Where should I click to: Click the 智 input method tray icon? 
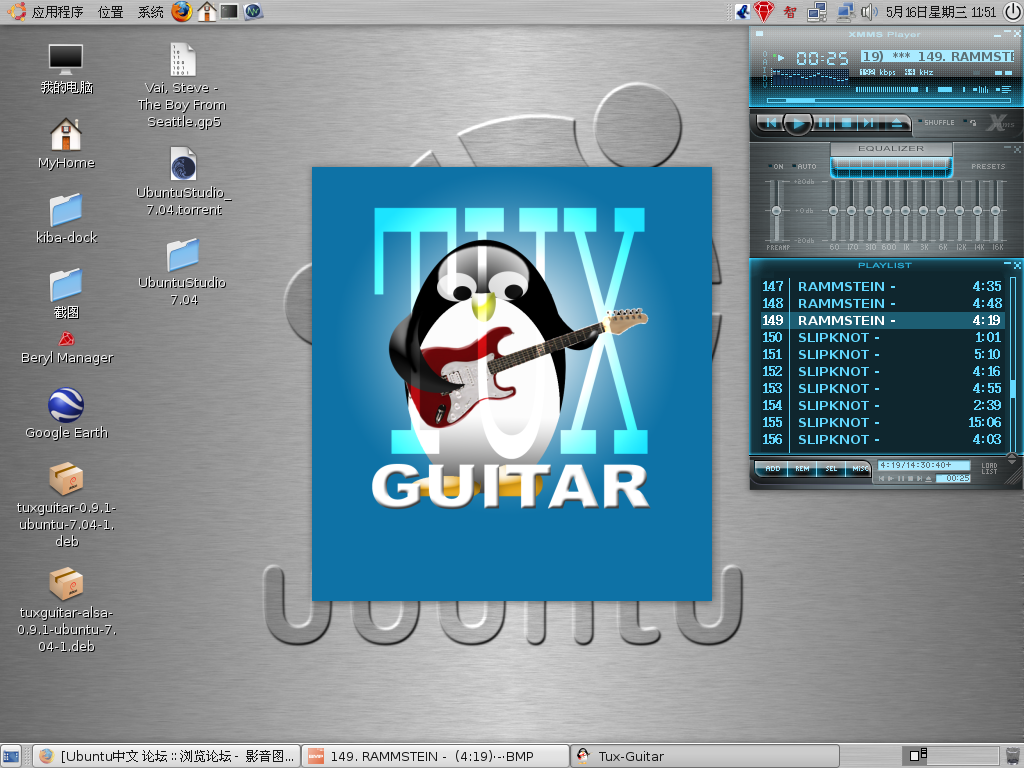790,12
